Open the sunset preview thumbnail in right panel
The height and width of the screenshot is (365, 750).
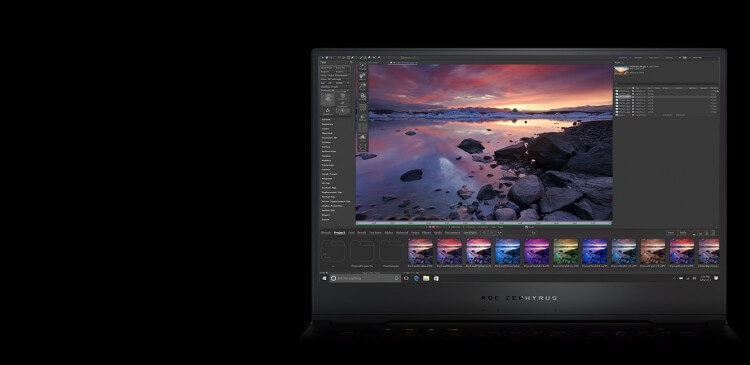(621, 70)
